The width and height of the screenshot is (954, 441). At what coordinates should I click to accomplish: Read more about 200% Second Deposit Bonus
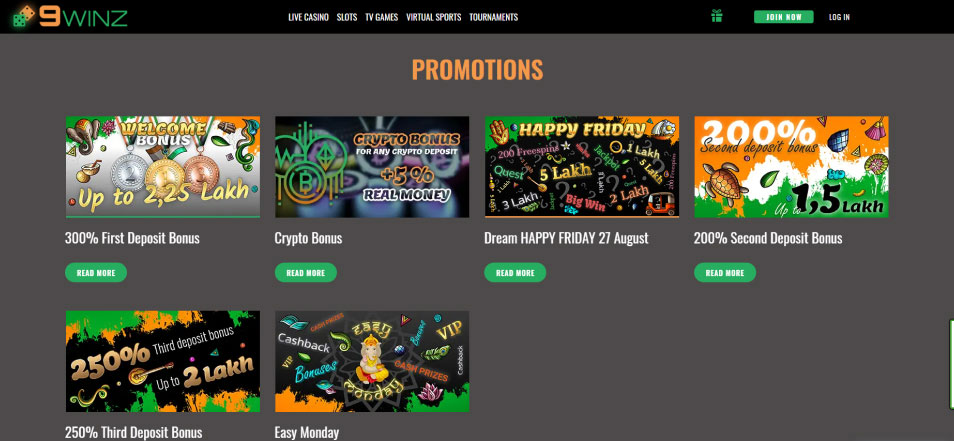point(725,273)
